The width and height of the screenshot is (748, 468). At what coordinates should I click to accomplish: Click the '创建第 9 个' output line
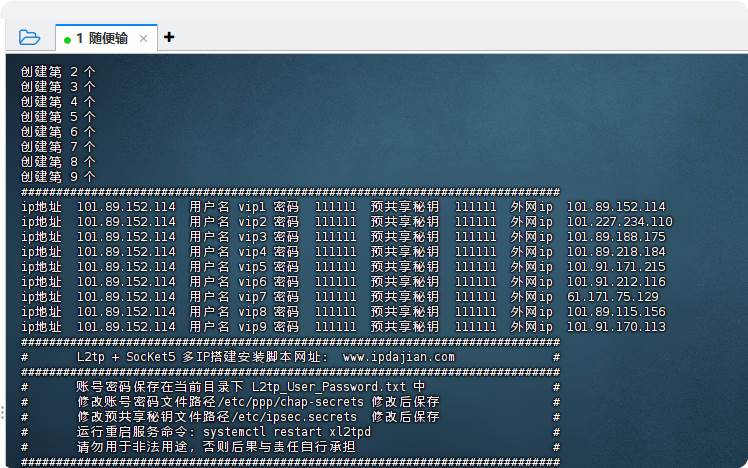pyautogui.click(x=58, y=177)
